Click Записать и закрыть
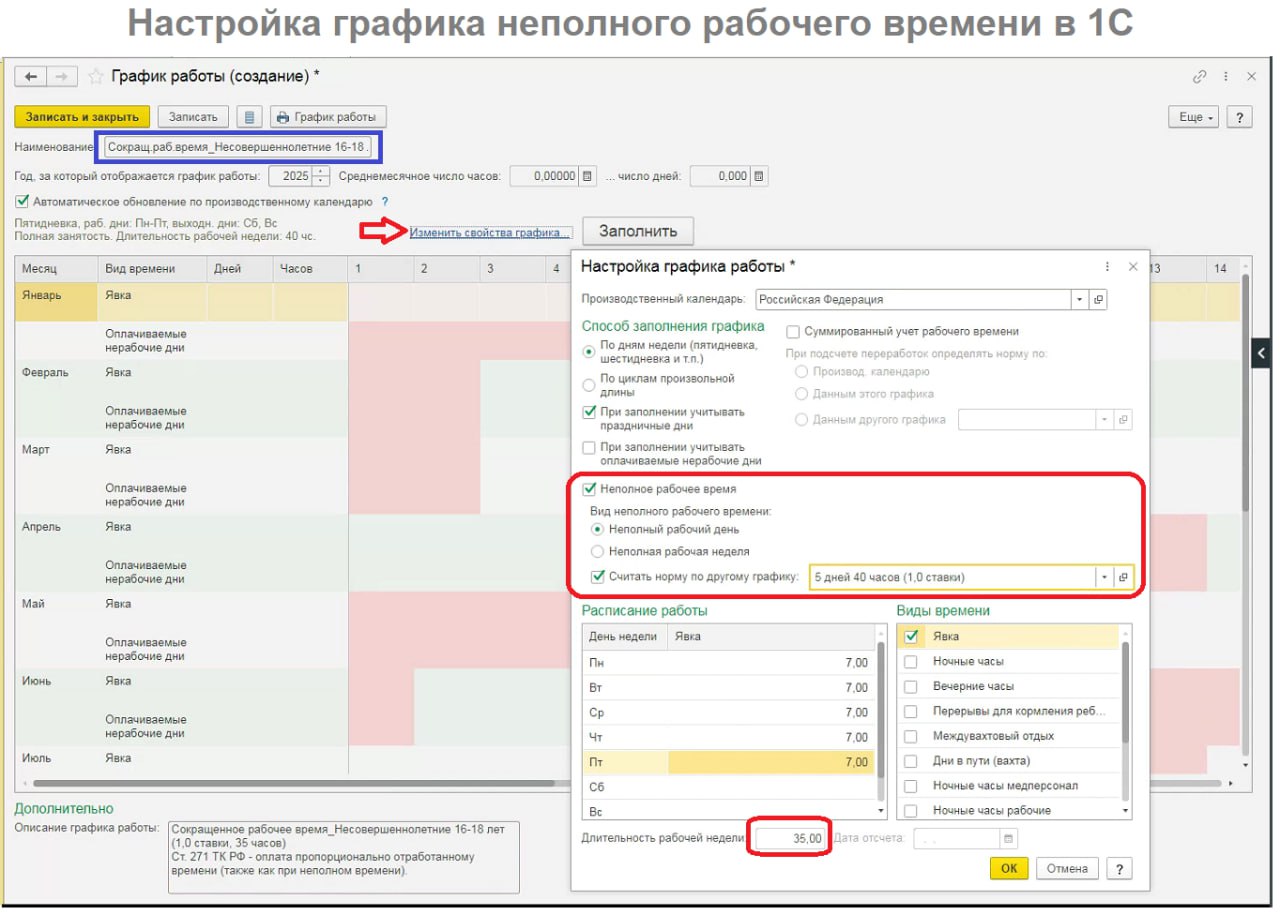1280x915 pixels. click(x=82, y=117)
